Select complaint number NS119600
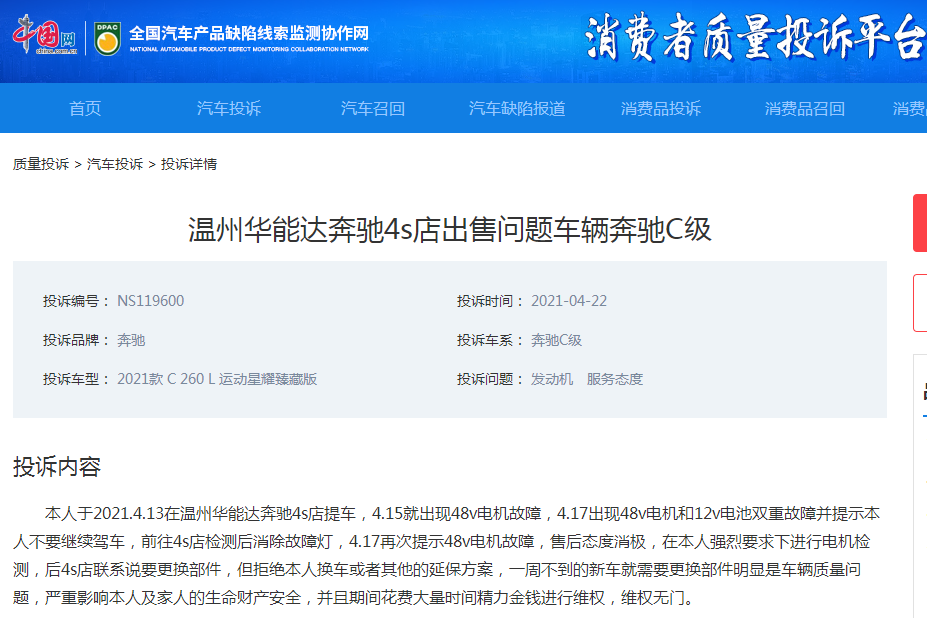The image size is (927, 618). 150,301
